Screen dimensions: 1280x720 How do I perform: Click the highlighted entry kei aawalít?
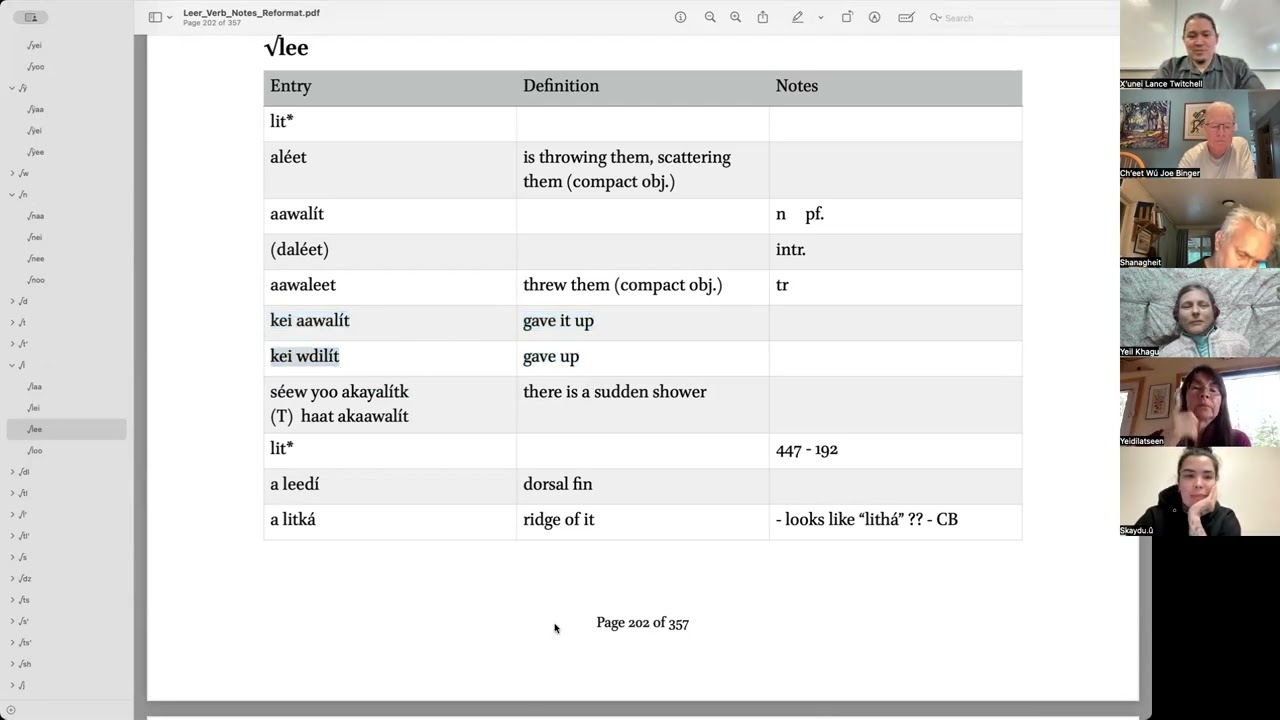(310, 321)
